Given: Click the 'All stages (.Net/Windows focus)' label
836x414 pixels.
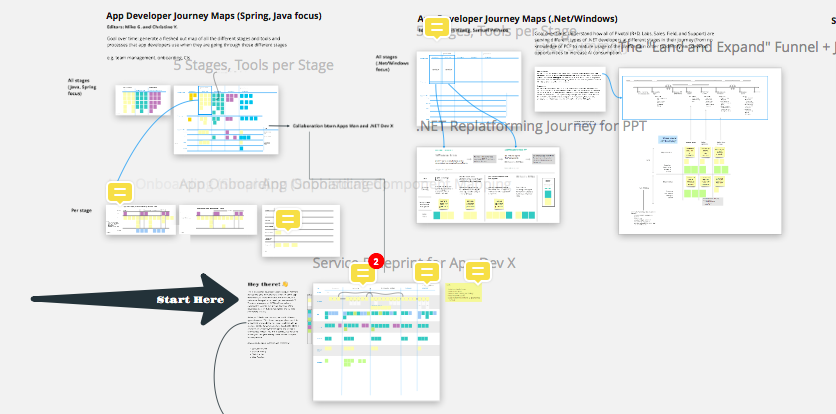Looking at the screenshot, I should tap(392, 63).
